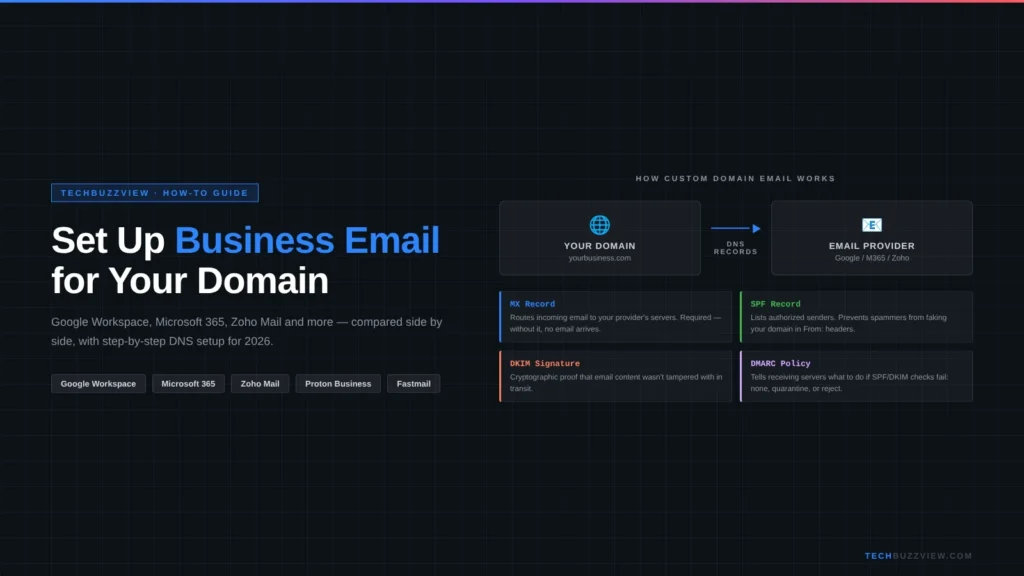Click the Fastmail tag
Screen dimensions: 1024x576
(413, 384)
